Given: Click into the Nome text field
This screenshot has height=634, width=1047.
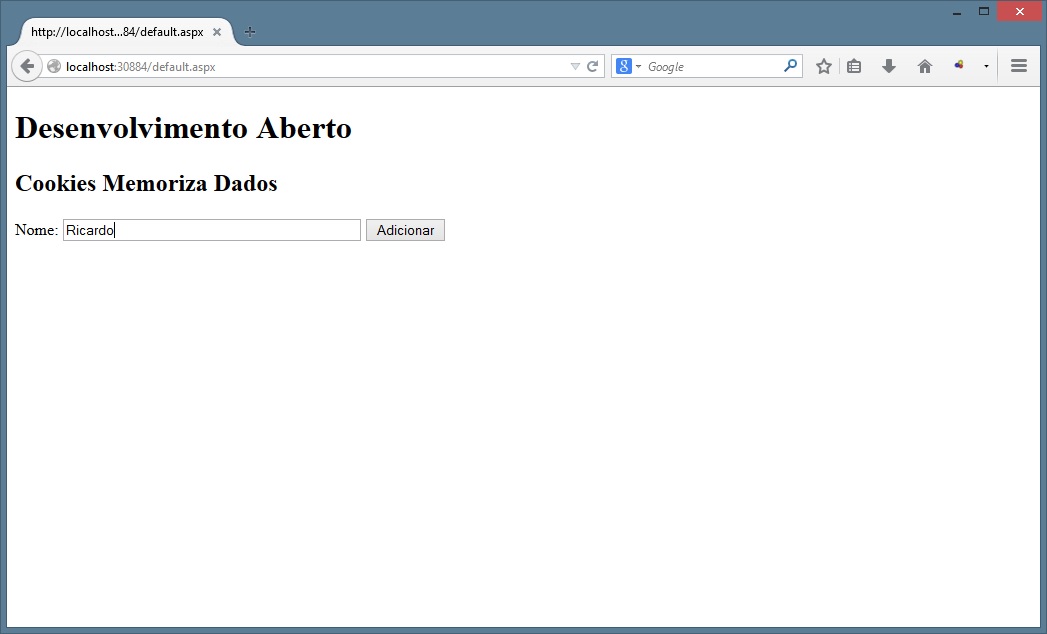Looking at the screenshot, I should (211, 231).
